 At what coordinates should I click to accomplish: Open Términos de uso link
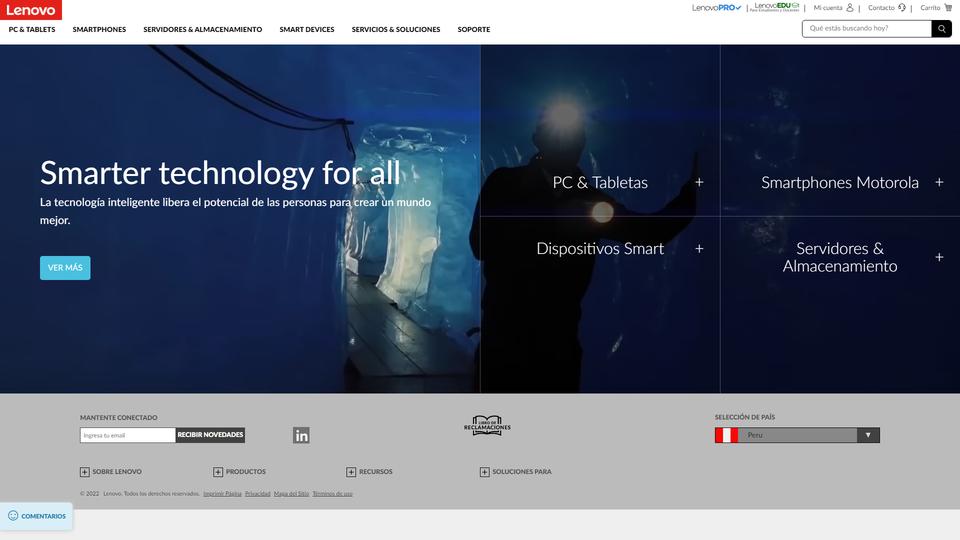(x=332, y=493)
